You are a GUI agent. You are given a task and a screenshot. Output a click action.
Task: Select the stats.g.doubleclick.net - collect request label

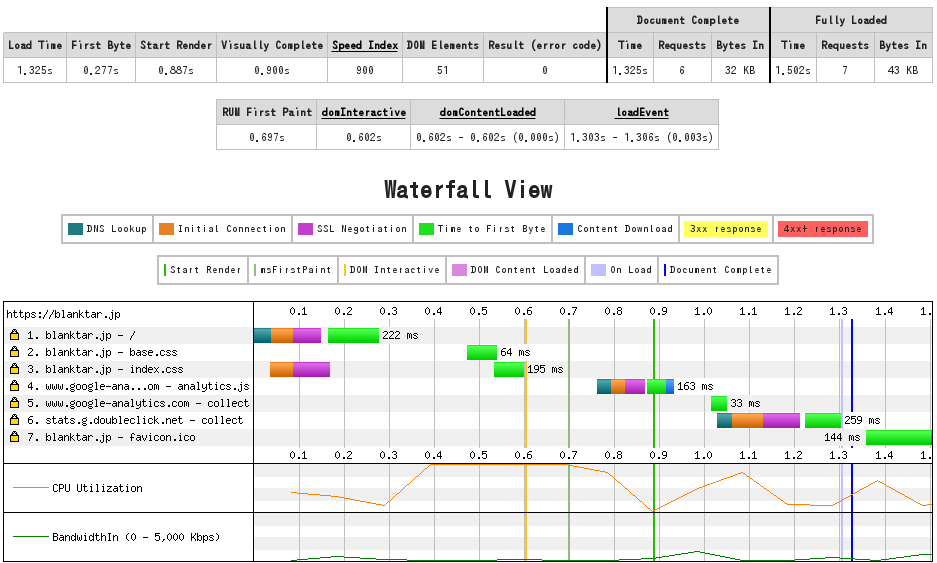[143, 420]
